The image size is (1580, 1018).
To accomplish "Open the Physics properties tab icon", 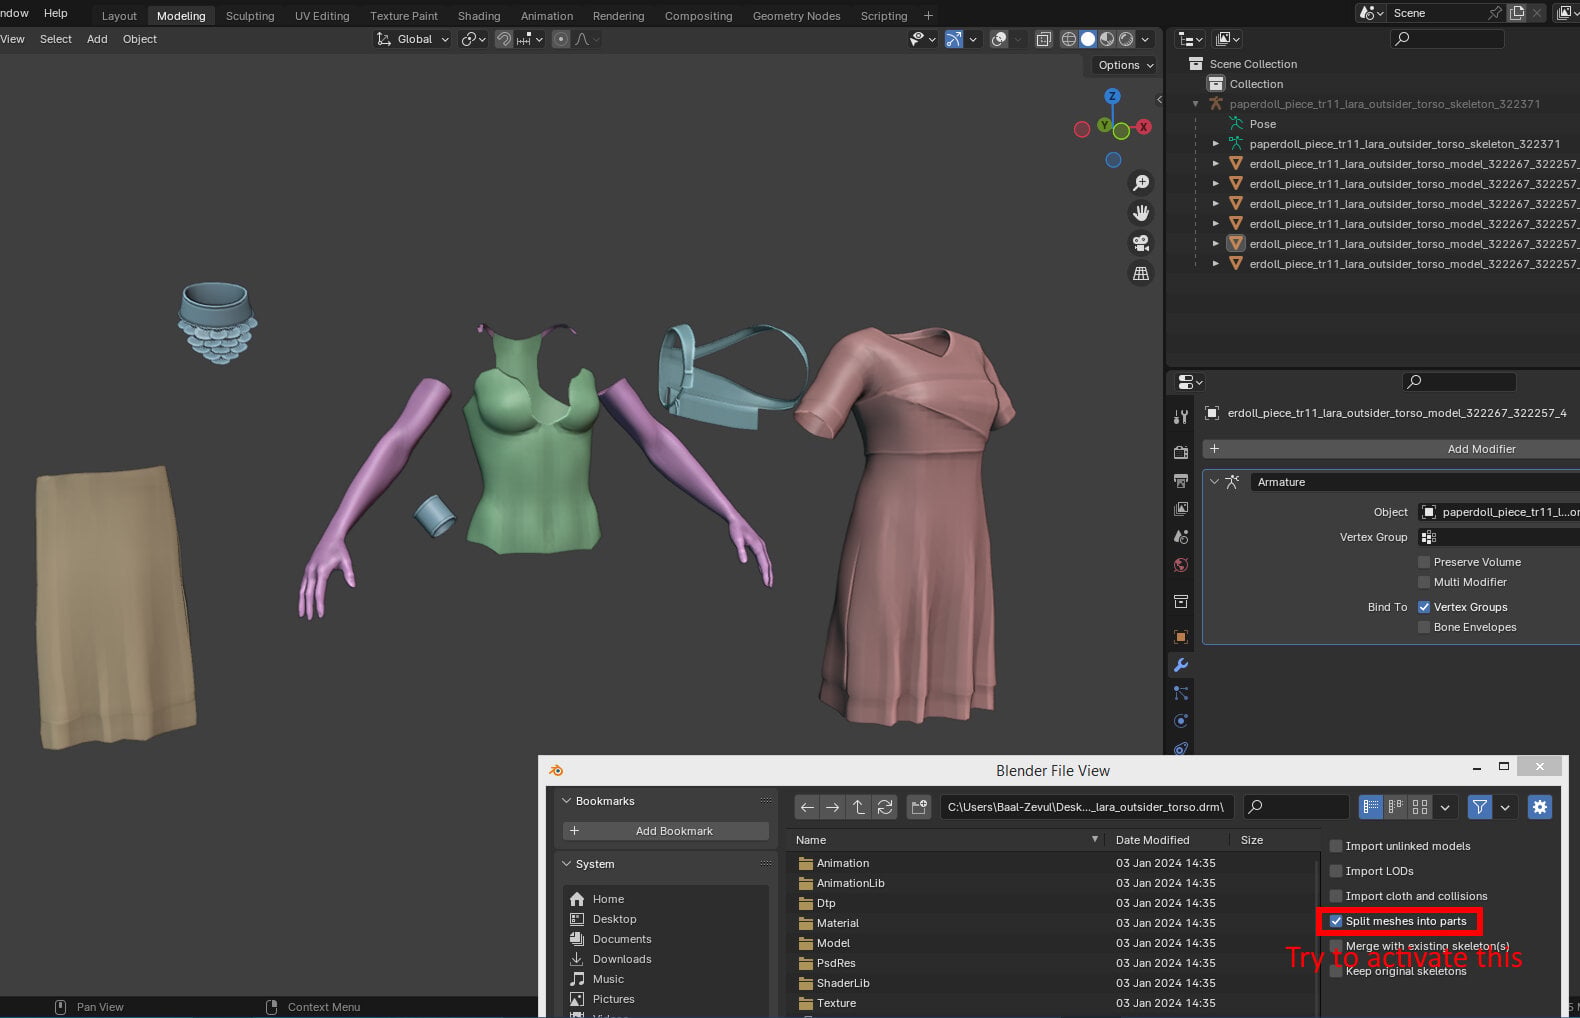I will [1181, 721].
